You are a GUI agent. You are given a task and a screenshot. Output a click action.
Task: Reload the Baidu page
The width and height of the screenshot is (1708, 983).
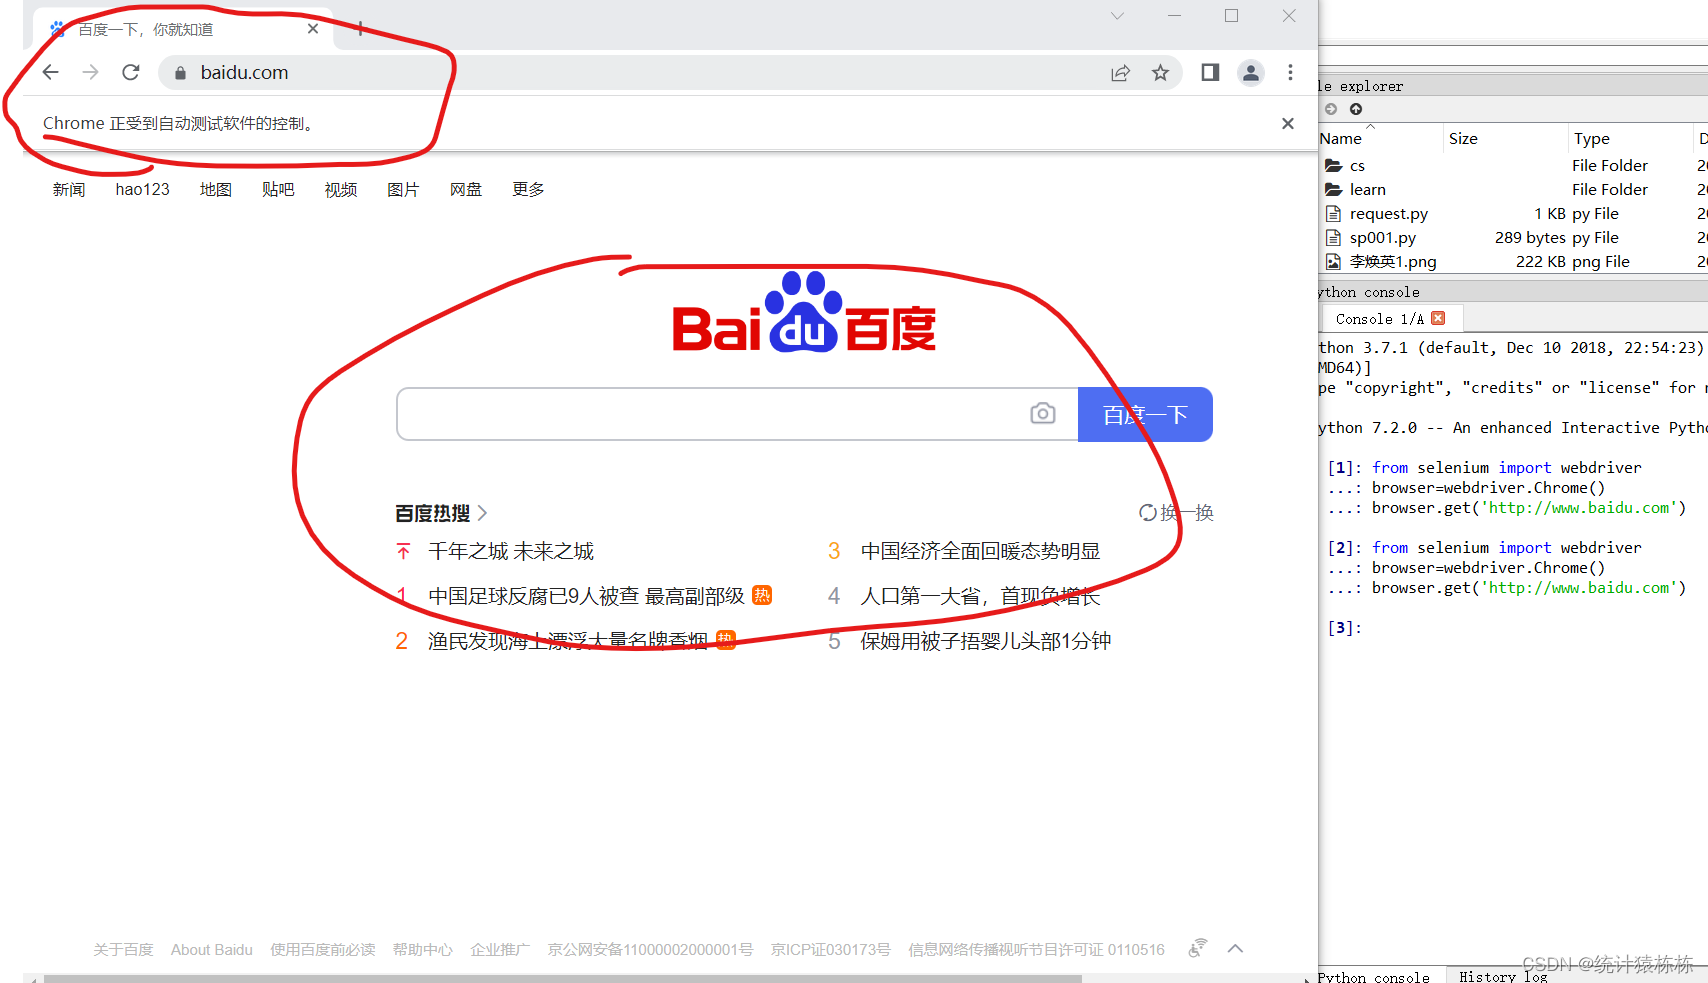pyautogui.click(x=131, y=72)
